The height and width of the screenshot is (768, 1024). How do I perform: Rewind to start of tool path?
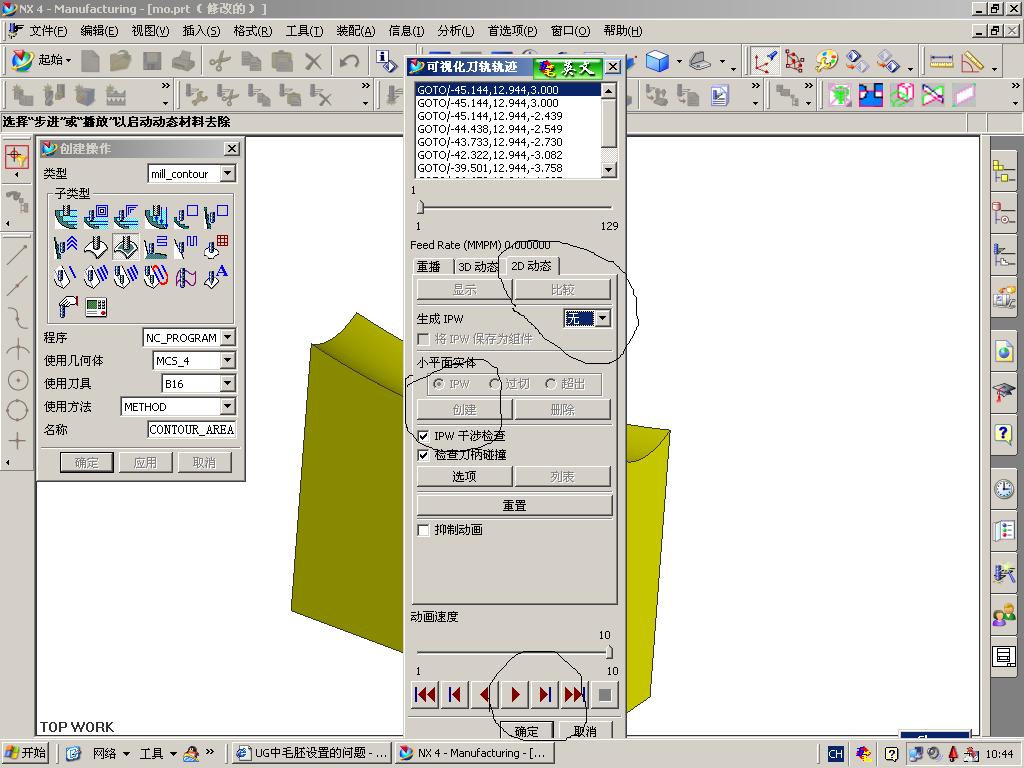click(x=425, y=695)
